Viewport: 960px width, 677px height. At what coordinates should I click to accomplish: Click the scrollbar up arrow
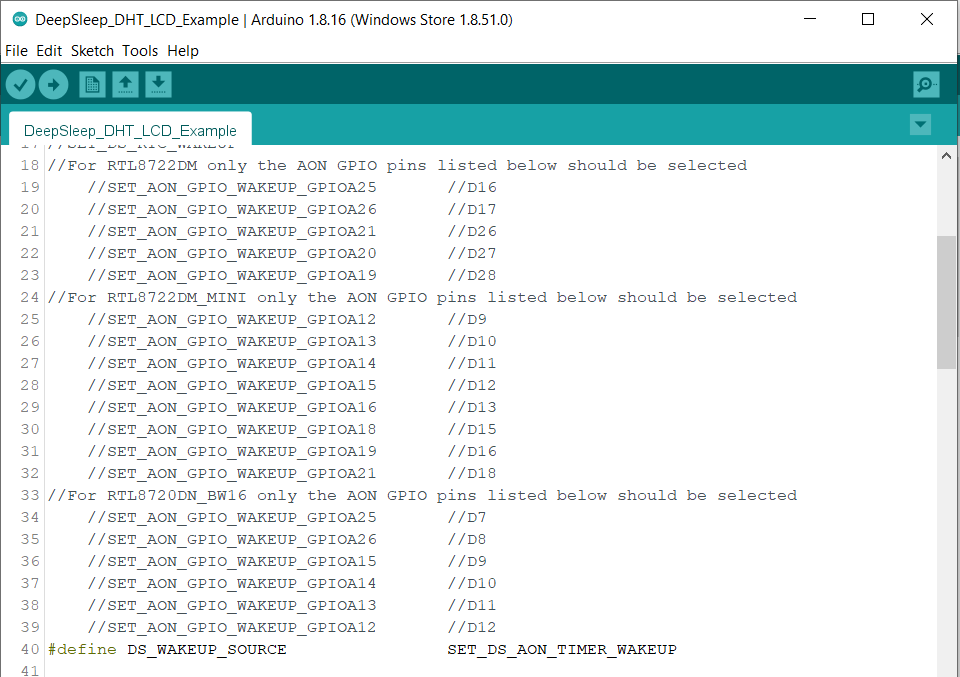coord(946,156)
